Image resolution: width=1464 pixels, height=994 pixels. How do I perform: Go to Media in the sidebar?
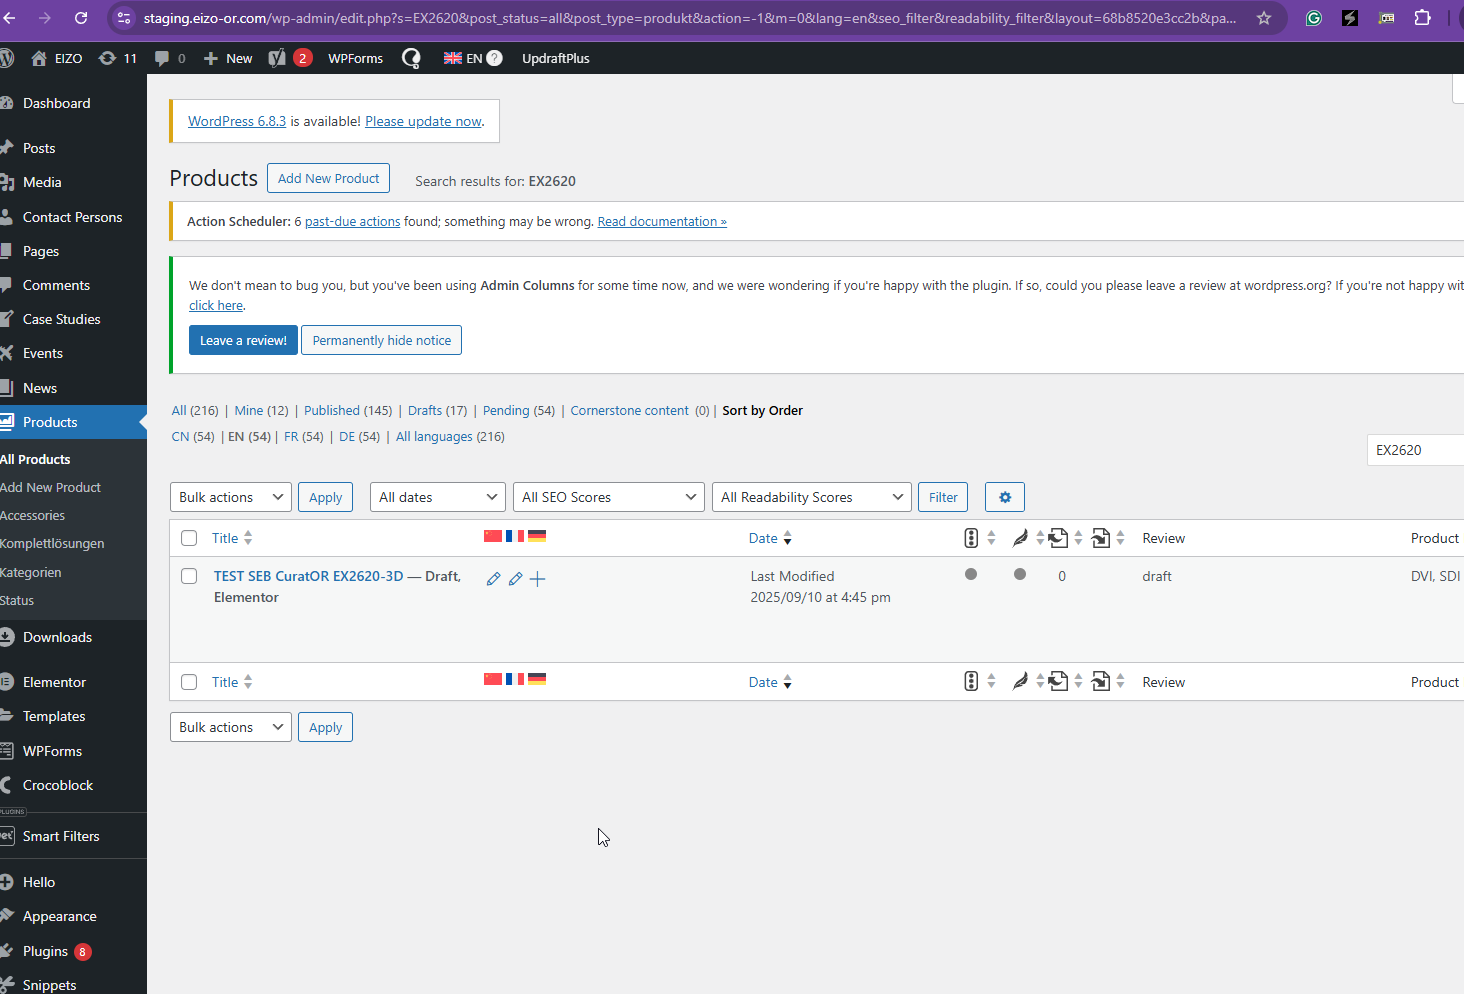coord(42,182)
